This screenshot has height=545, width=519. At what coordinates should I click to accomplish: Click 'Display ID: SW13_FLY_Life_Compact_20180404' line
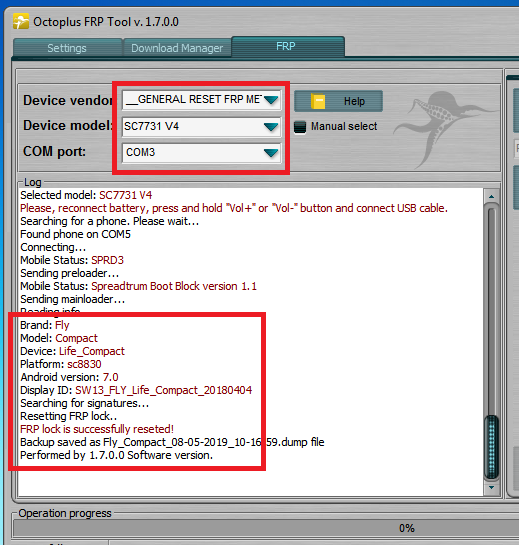pyautogui.click(x=136, y=390)
